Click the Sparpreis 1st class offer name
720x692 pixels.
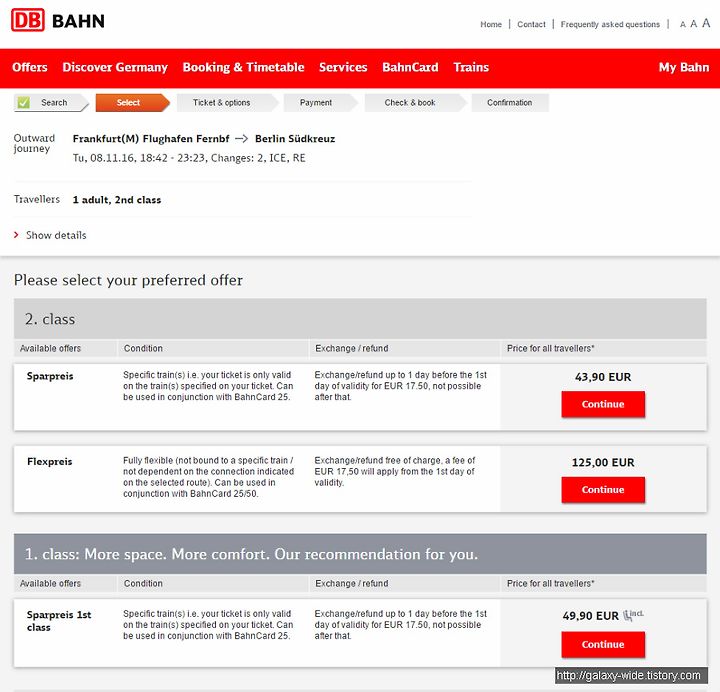pos(59,621)
